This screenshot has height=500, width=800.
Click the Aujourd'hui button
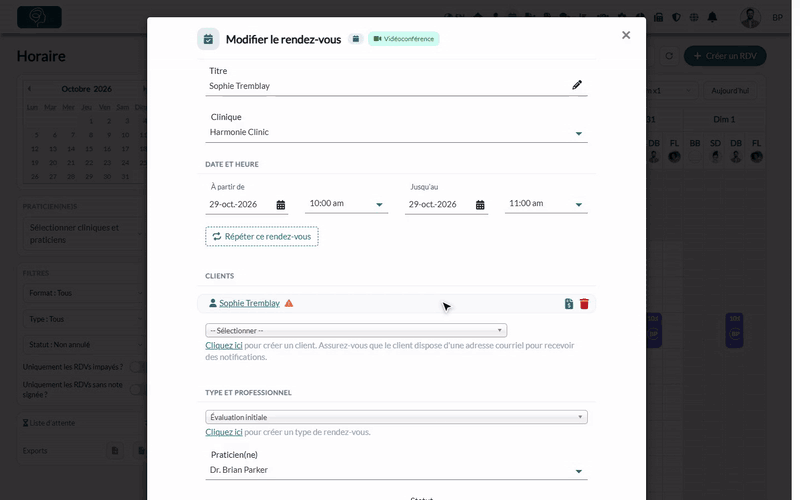coord(730,91)
